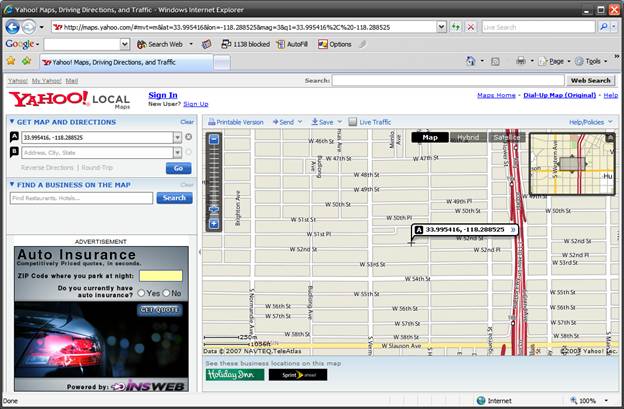Screen dimensions: 624x409
Task: Click the Add to Favorites icon
Action: (27, 61)
